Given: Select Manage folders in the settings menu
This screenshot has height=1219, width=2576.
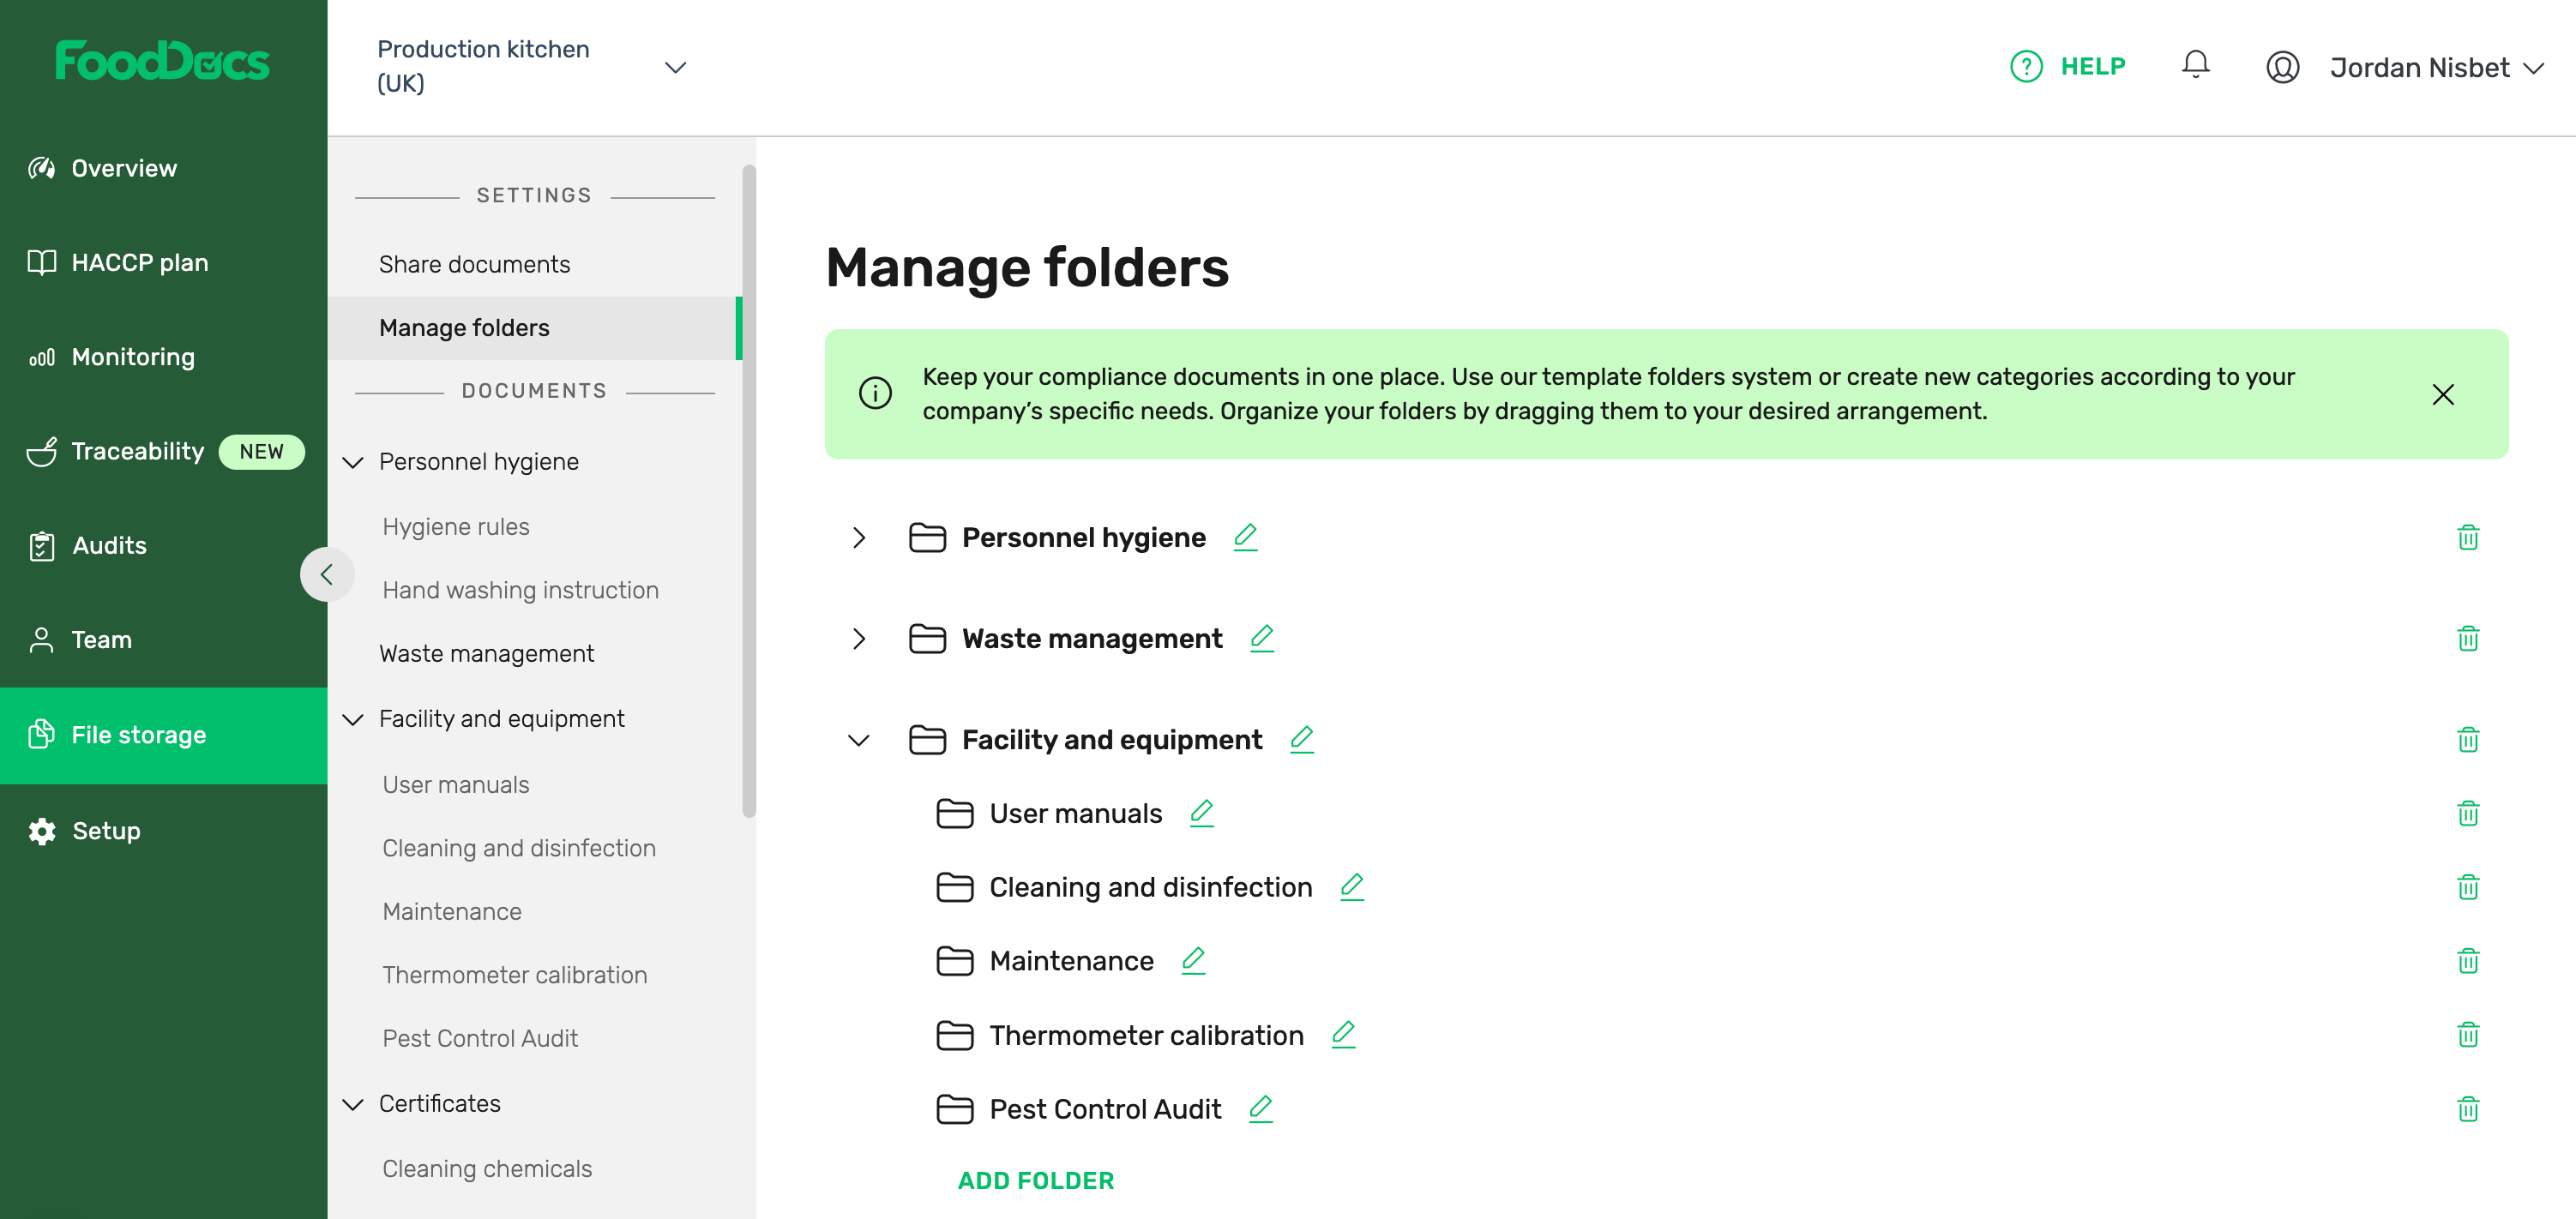Looking at the screenshot, I should (x=463, y=327).
